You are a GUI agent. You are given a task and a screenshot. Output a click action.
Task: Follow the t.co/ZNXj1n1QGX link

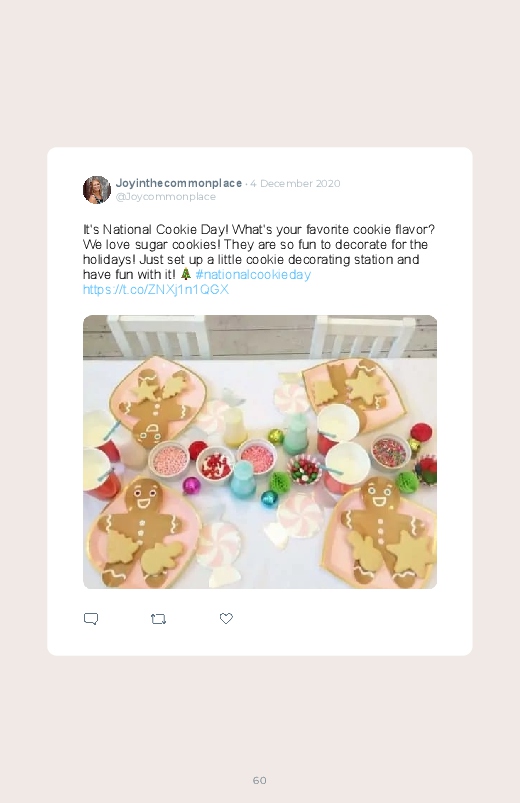click(156, 289)
